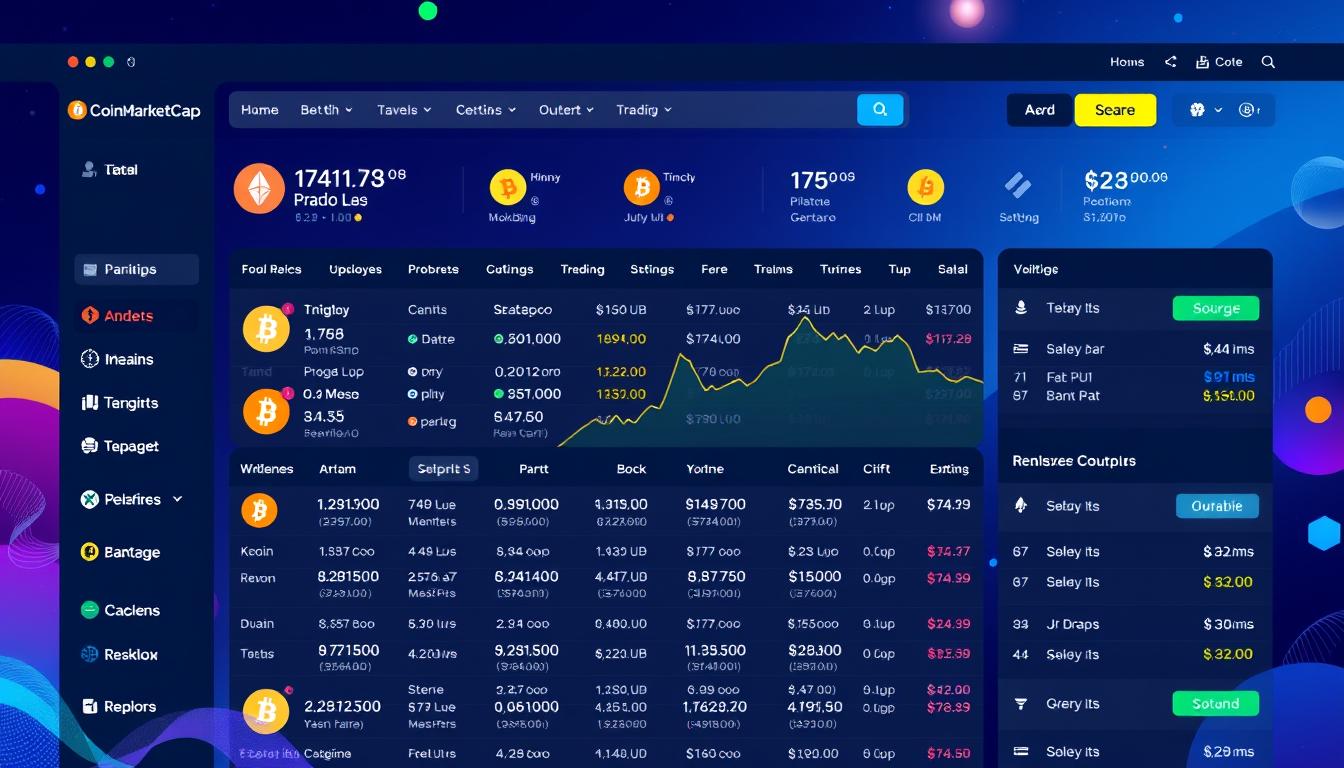Image resolution: width=1344 pixels, height=768 pixels.
Task: Click the CoinMarketCap logo
Action: (134, 110)
